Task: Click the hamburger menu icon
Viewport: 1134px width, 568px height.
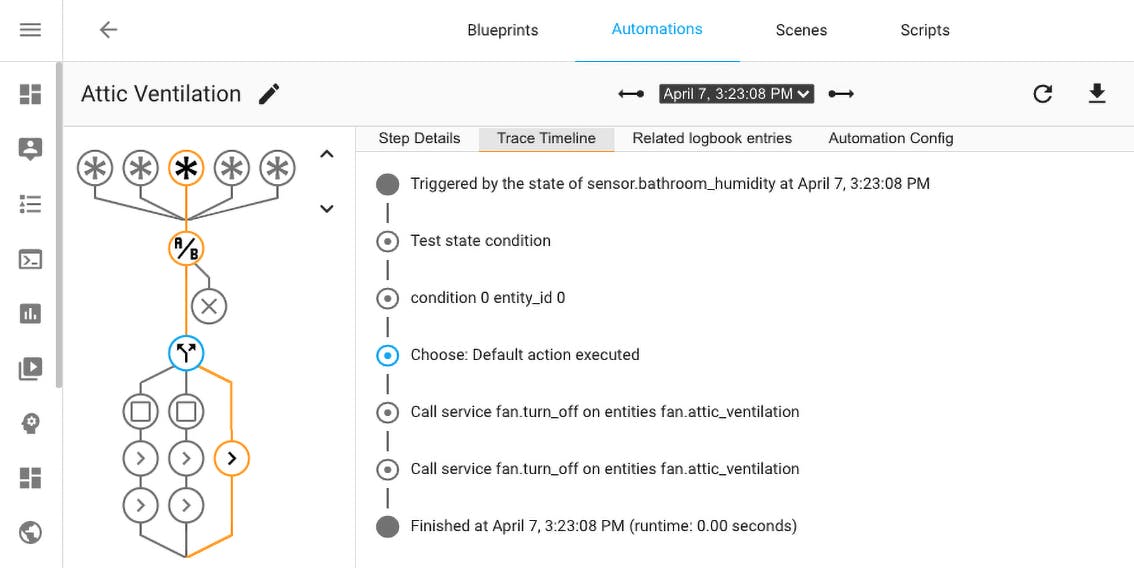Action: tap(30, 30)
